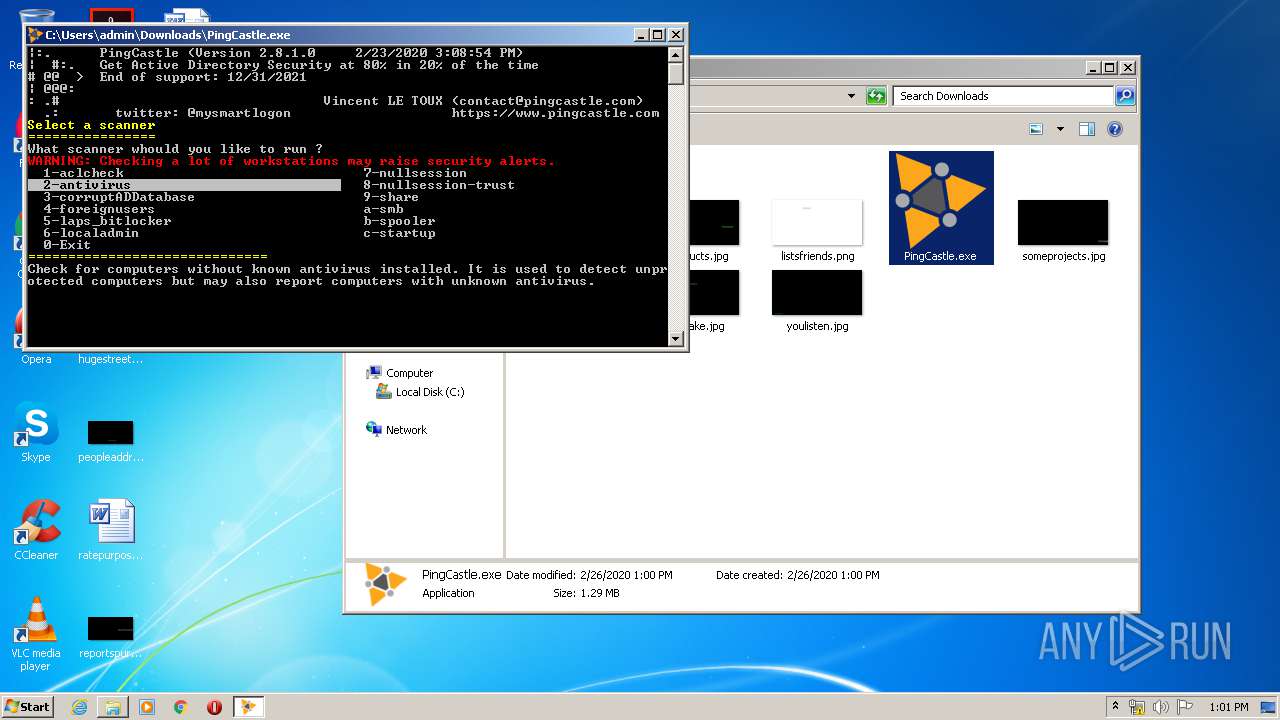Screen dimensions: 1280x720
Task: Click the Start button
Action: (x=27, y=707)
